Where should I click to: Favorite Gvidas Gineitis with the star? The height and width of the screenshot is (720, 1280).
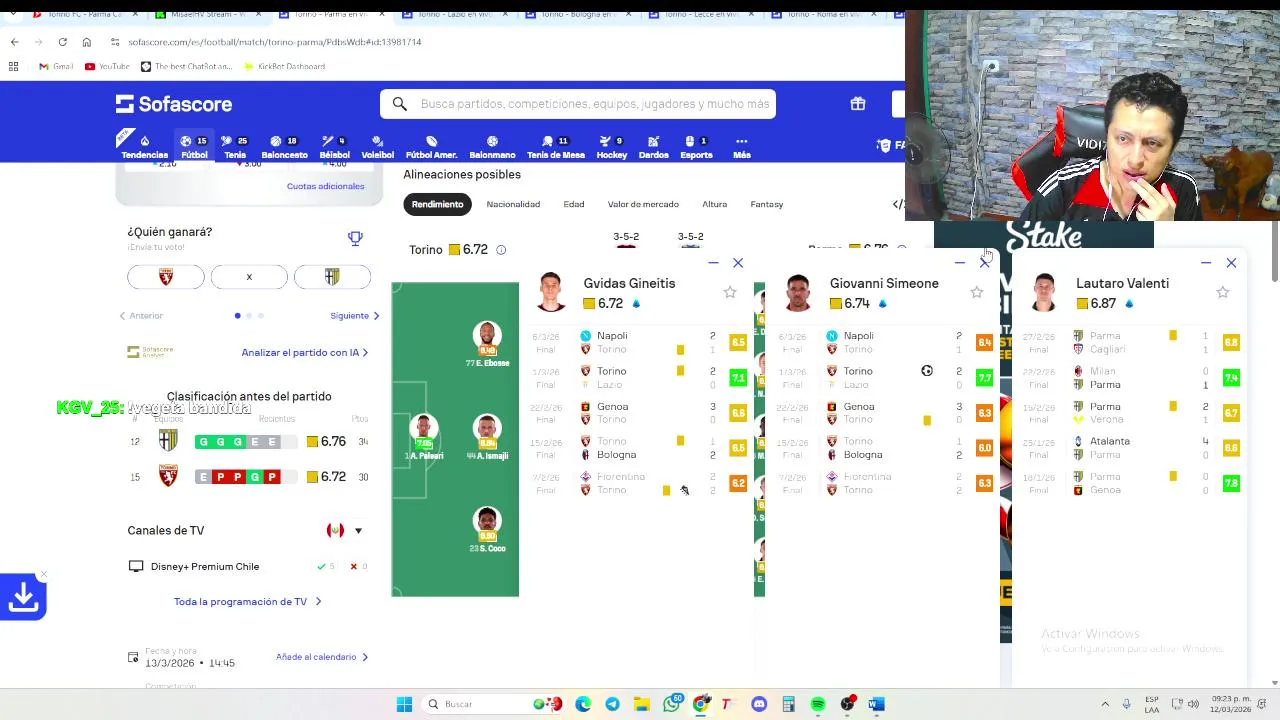730,292
